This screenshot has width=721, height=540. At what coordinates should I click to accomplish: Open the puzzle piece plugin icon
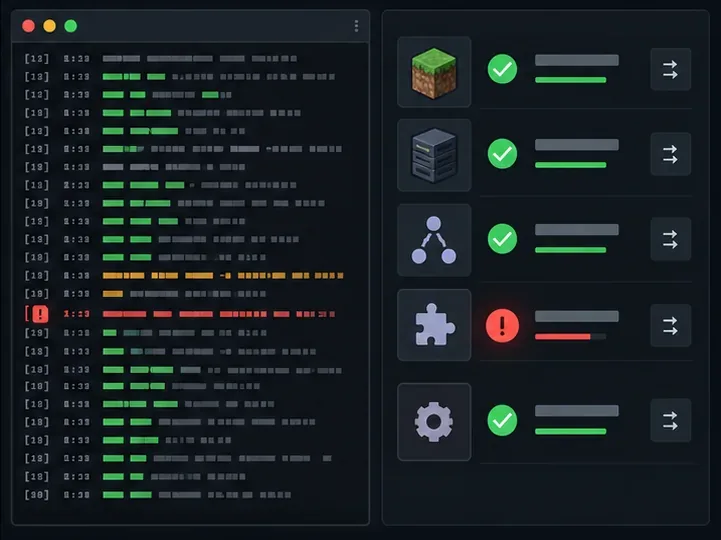(x=434, y=325)
